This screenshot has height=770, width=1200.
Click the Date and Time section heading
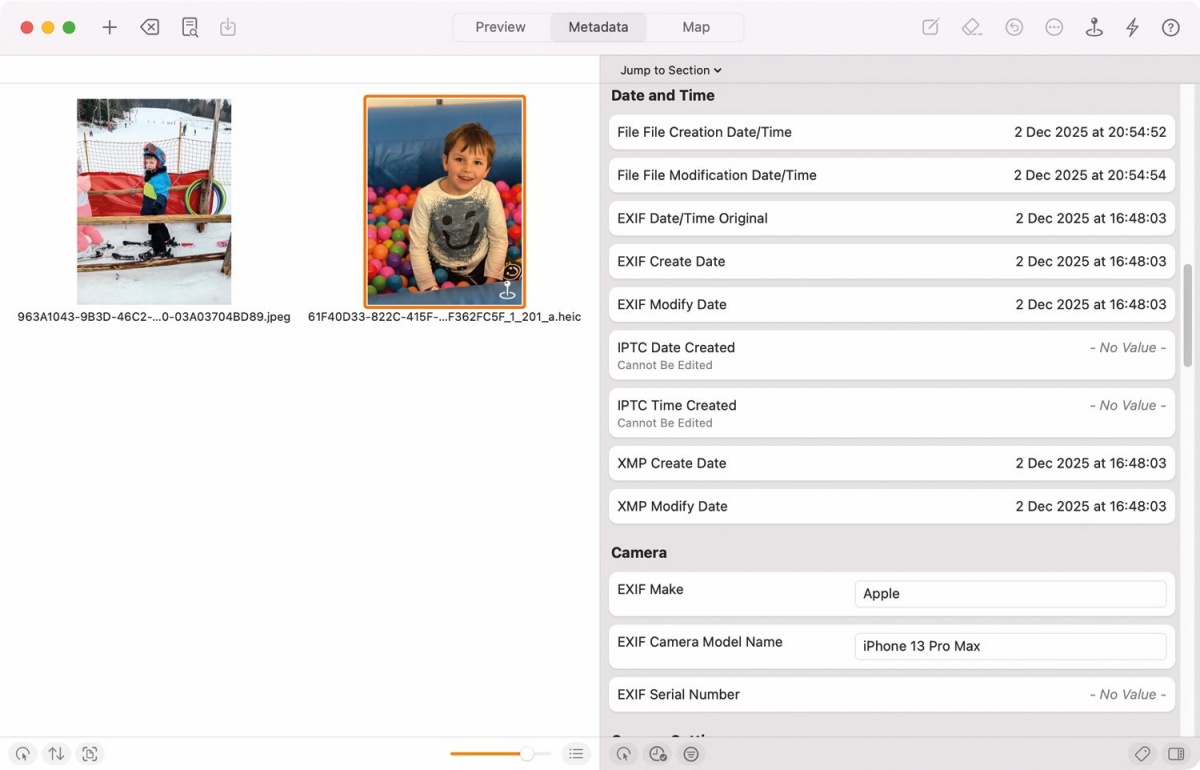pos(663,96)
